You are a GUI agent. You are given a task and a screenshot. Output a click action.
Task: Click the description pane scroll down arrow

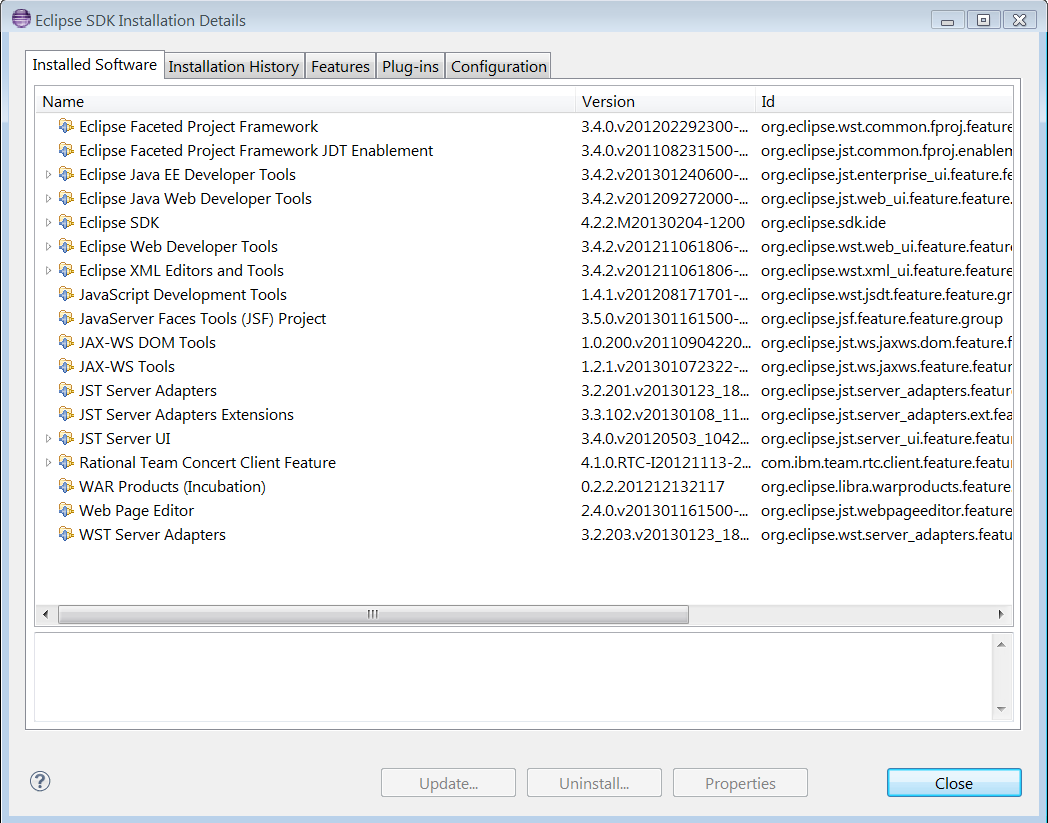coord(1001,709)
